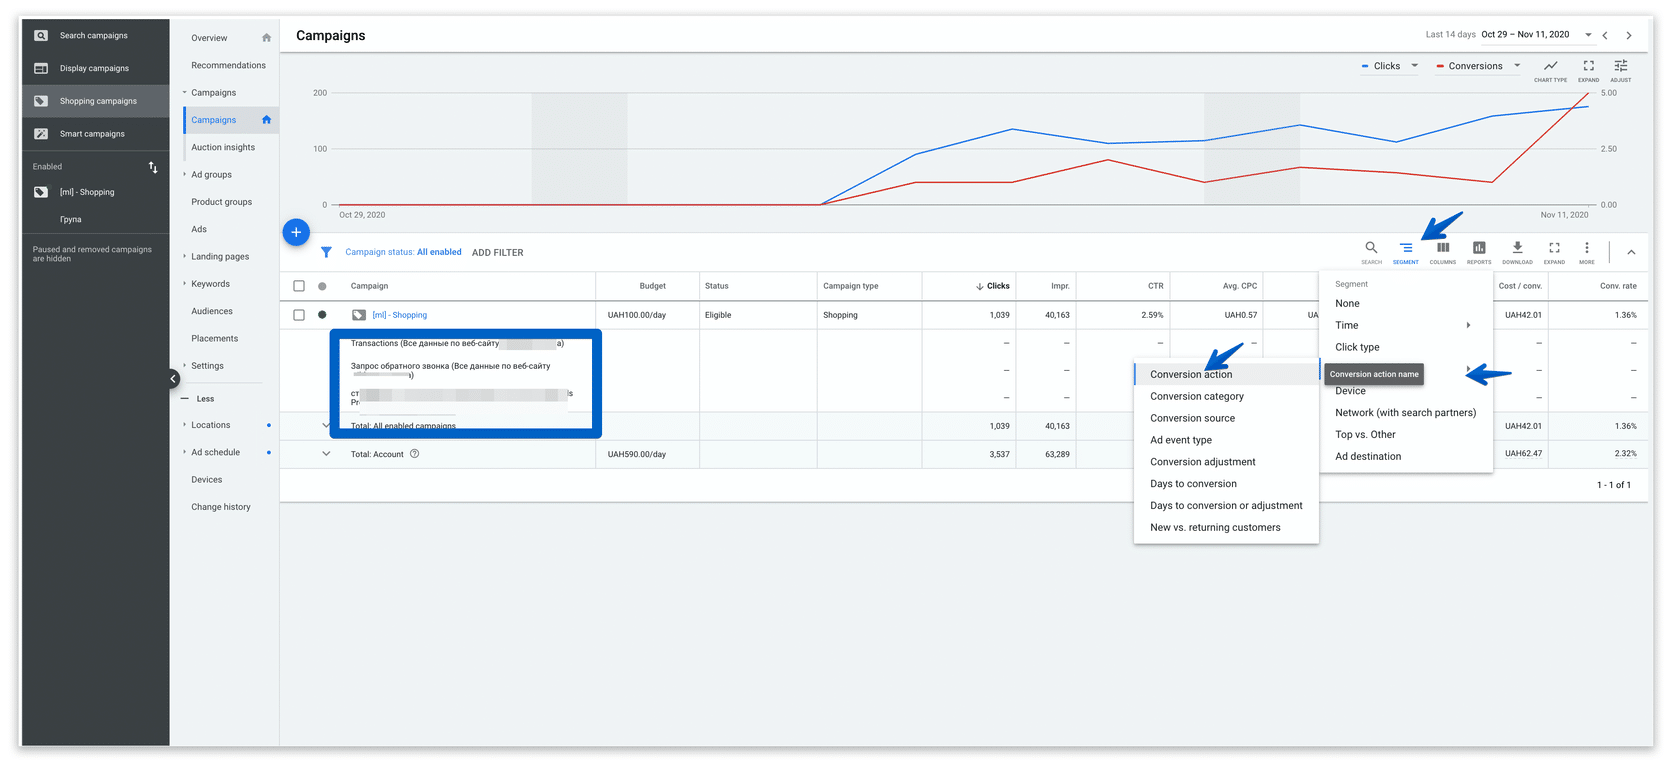Open the Clicks metric dropdown
The height and width of the screenshot is (773, 1680).
[x=1390, y=66]
